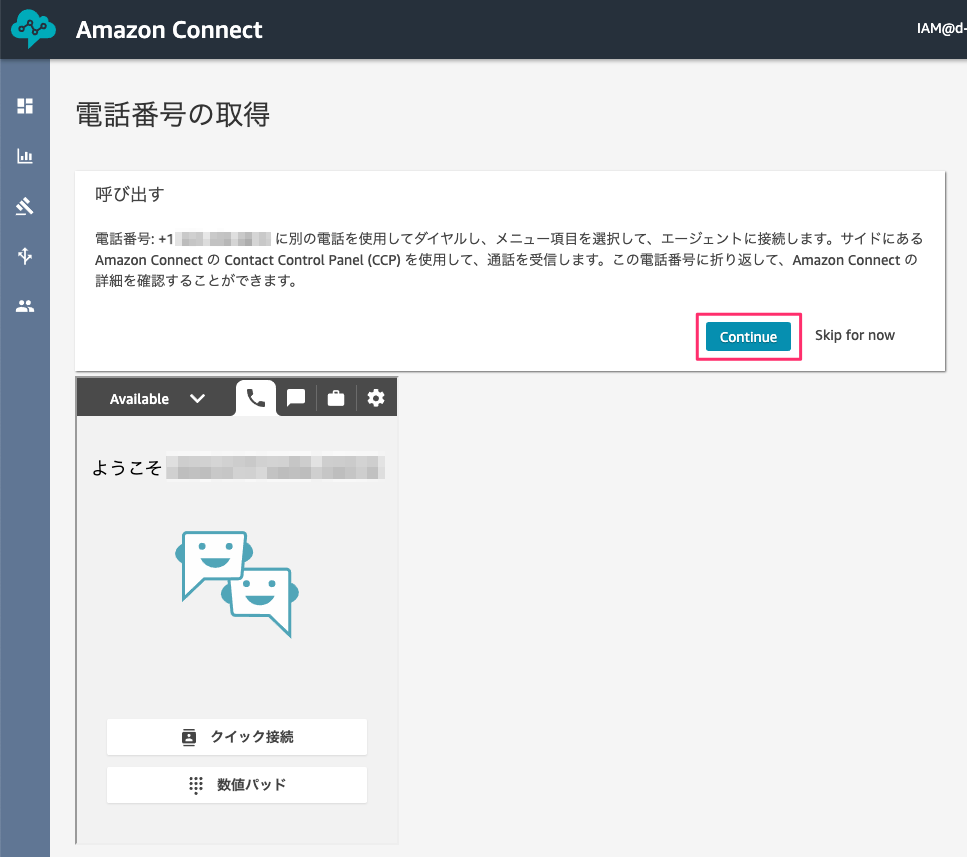Image resolution: width=967 pixels, height=857 pixels.
Task: Click the Continue button
Action: coord(748,337)
